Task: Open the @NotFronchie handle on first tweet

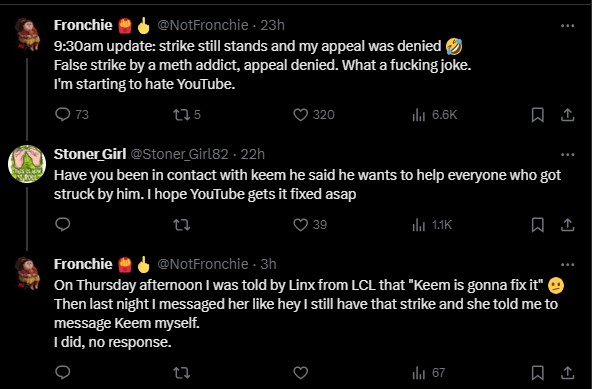Action: pos(202,25)
